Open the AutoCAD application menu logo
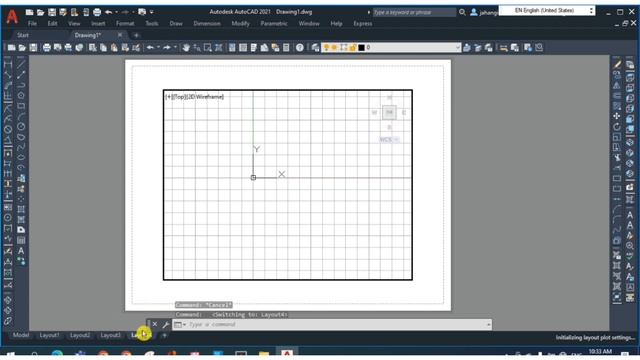Viewport: 640px width, 360px height. pyautogui.click(x=12, y=16)
